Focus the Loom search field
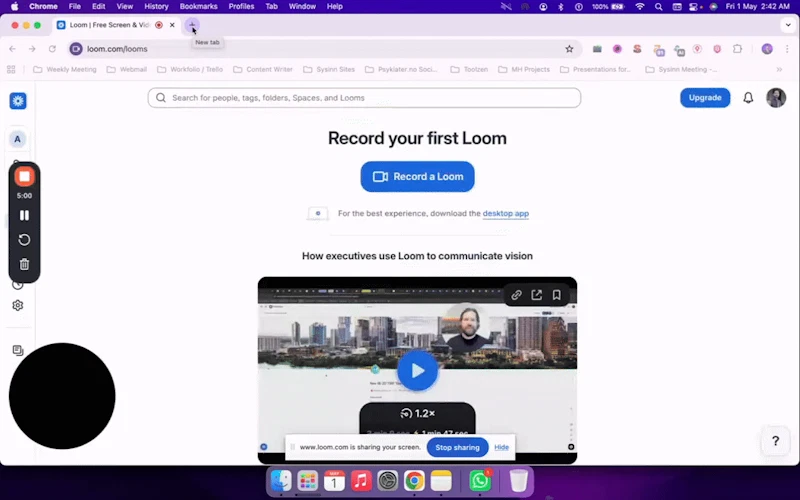Viewport: 800px width, 500px height. point(364,98)
